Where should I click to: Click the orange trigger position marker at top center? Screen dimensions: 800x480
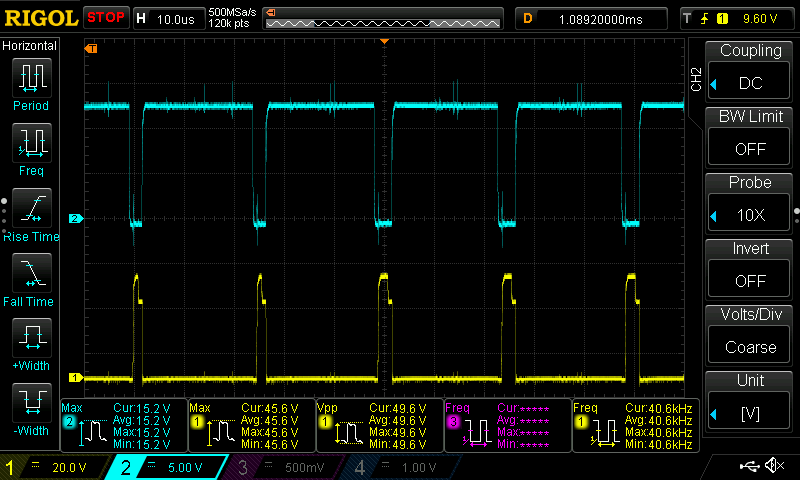(x=384, y=41)
